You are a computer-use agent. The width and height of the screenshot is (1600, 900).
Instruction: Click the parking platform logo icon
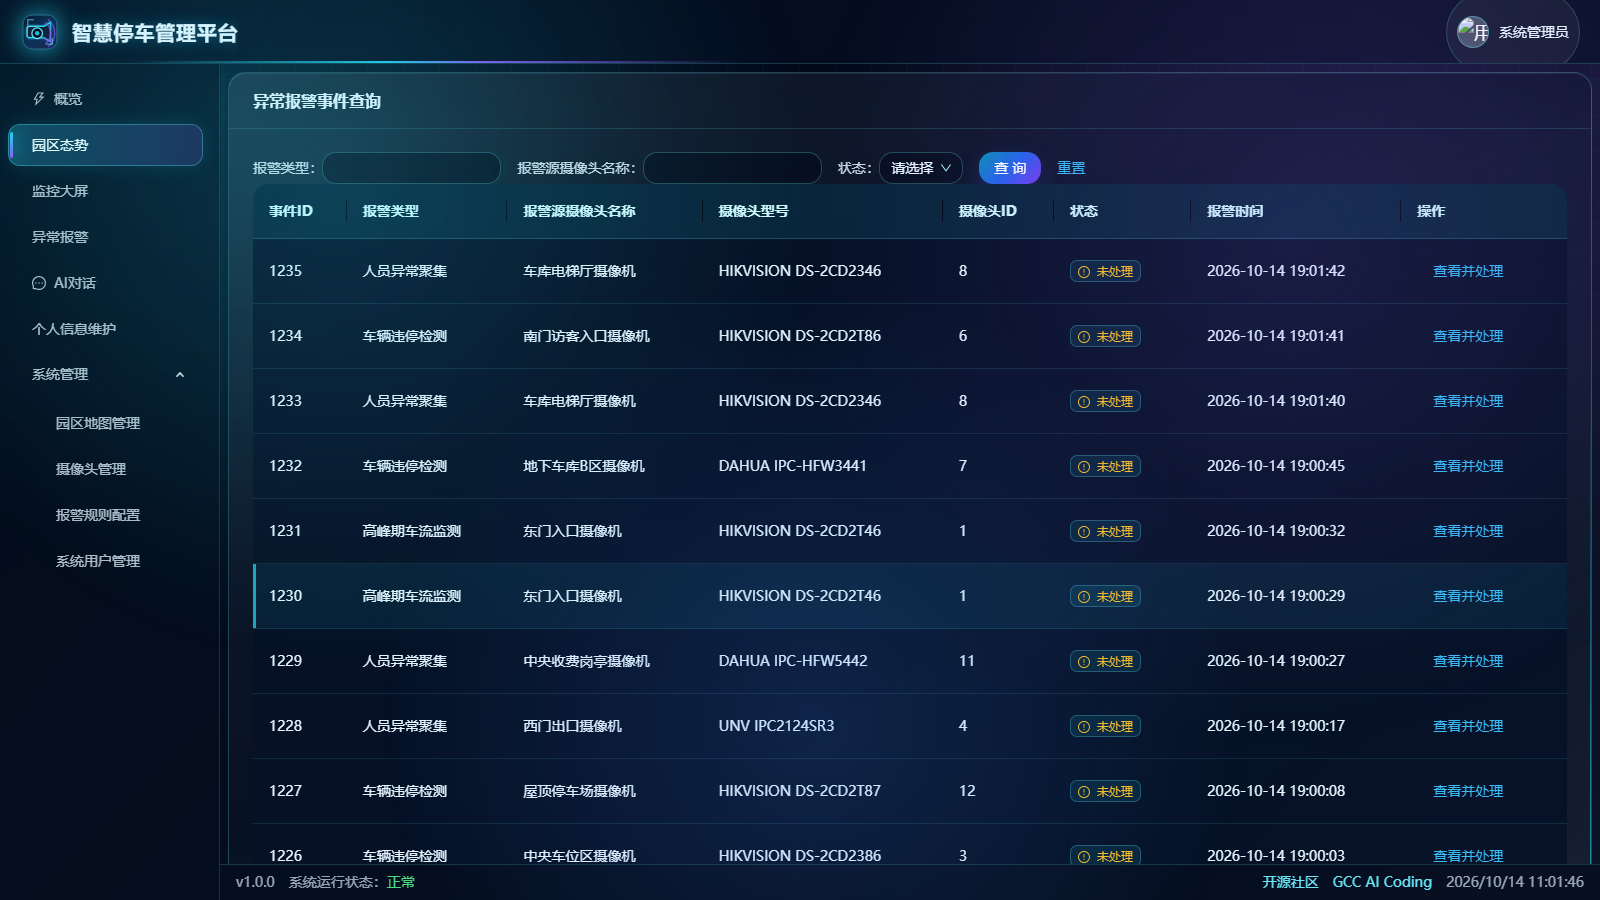pyautogui.click(x=40, y=32)
